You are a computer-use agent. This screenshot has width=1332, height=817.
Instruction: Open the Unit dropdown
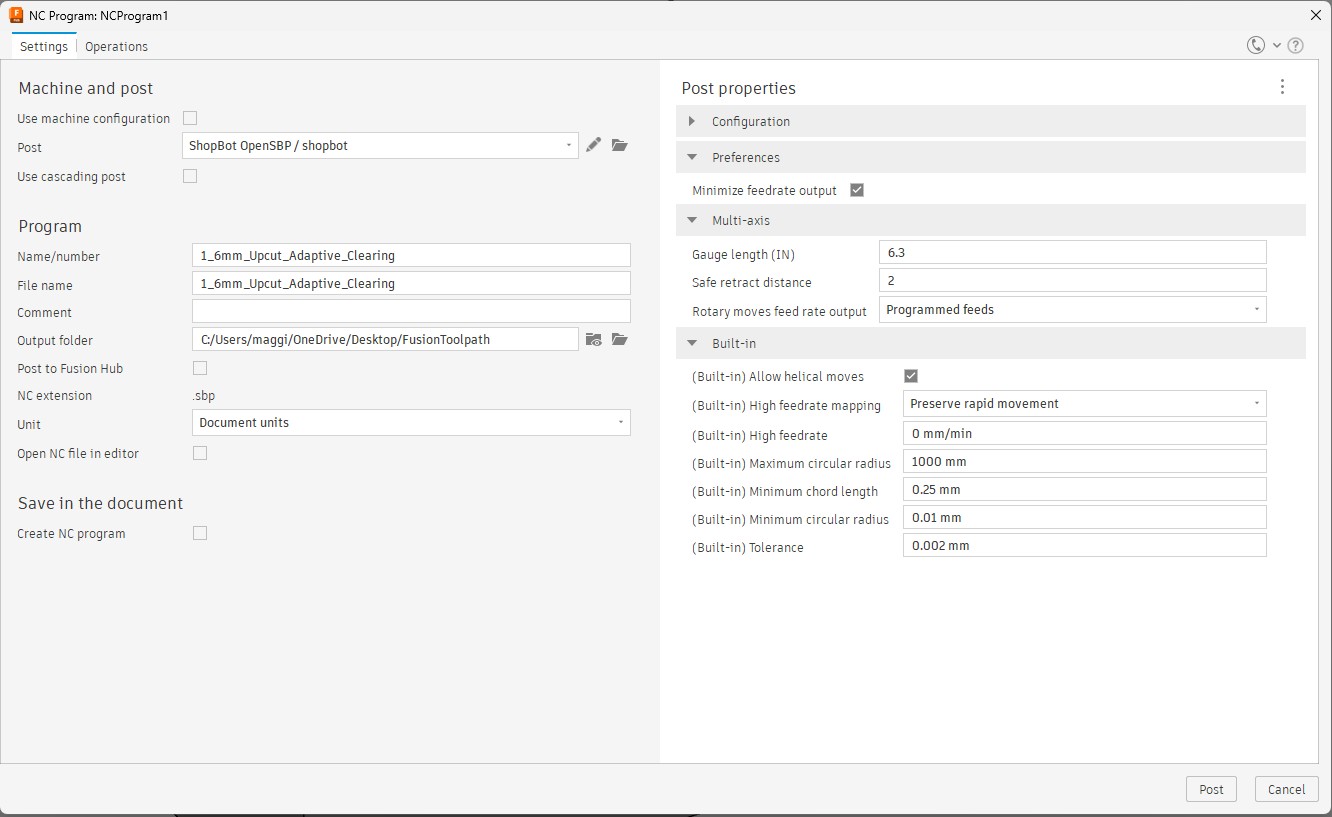pos(411,422)
